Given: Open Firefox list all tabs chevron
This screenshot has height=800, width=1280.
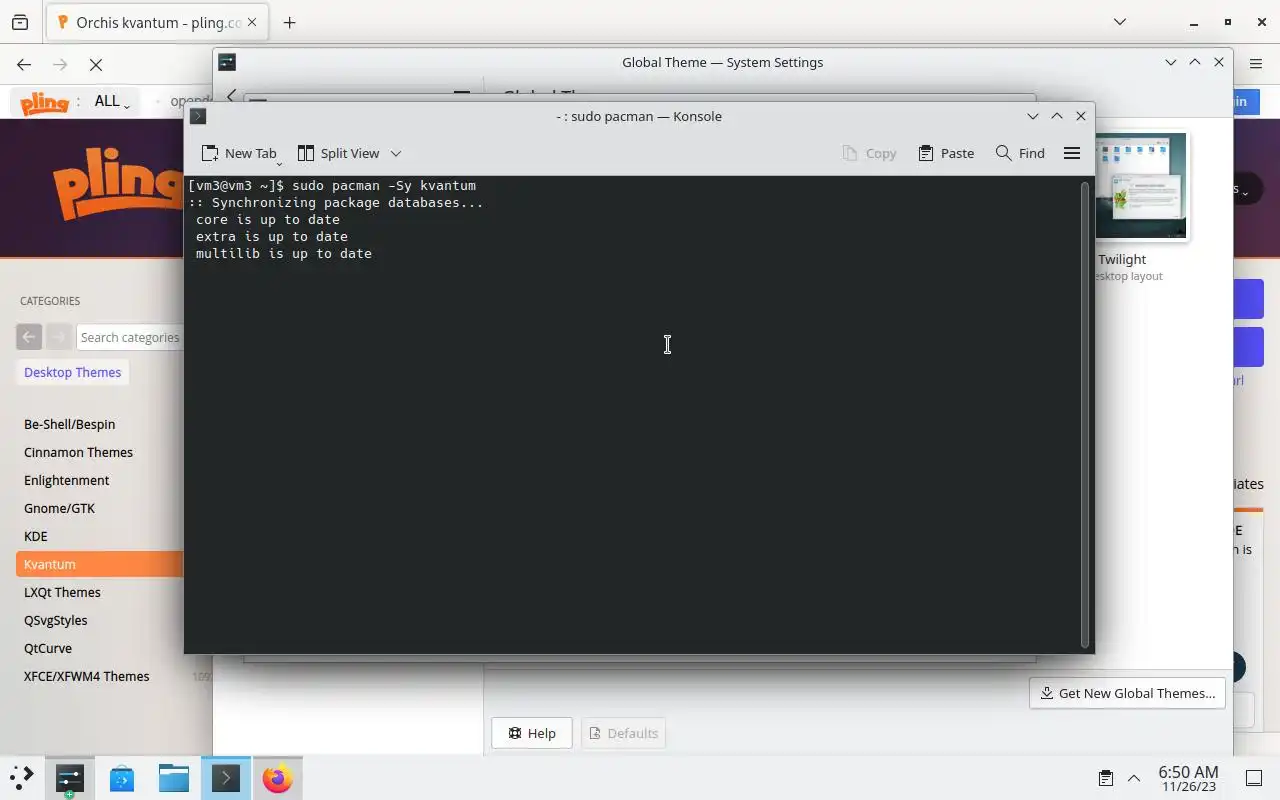Looking at the screenshot, I should pyautogui.click(x=1120, y=22).
